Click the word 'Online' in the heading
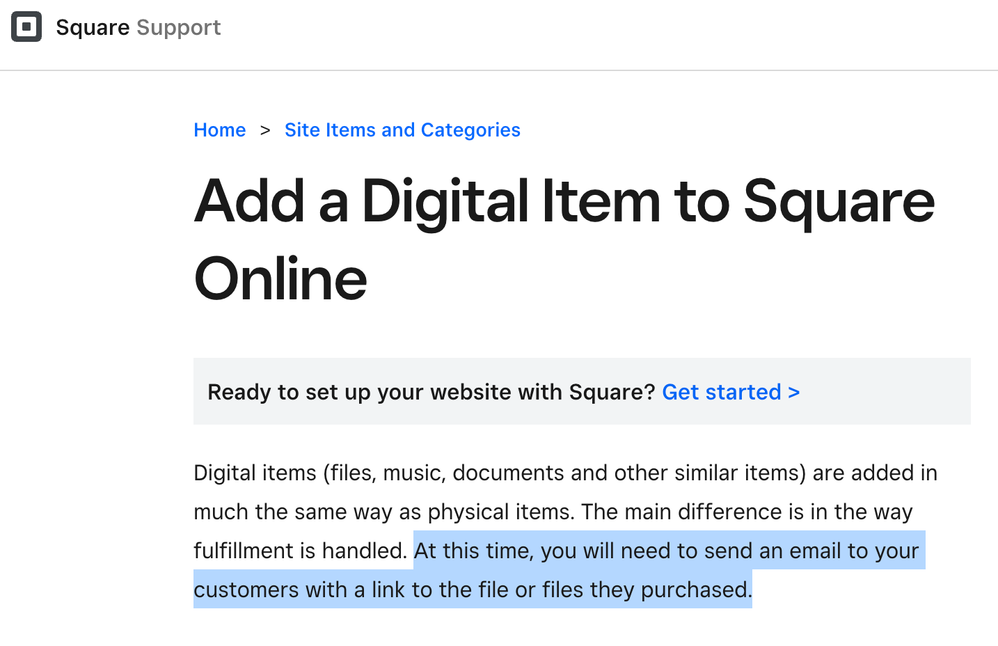 point(280,278)
